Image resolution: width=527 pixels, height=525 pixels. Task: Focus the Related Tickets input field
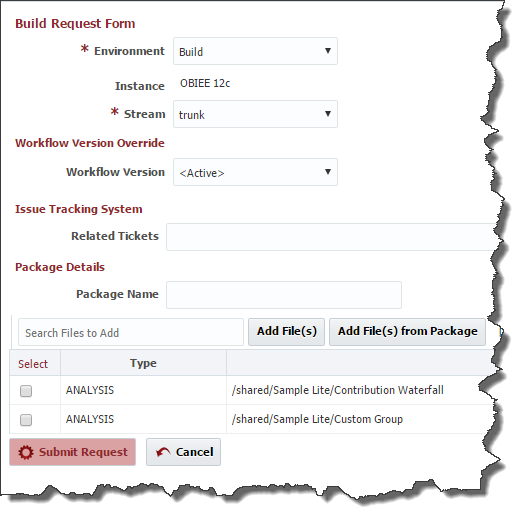point(331,237)
